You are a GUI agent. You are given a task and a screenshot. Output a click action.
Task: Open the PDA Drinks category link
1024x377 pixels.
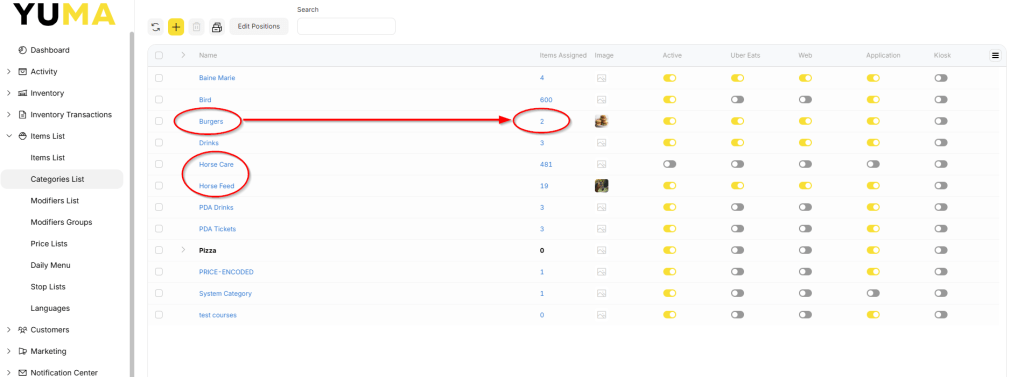[216, 208]
